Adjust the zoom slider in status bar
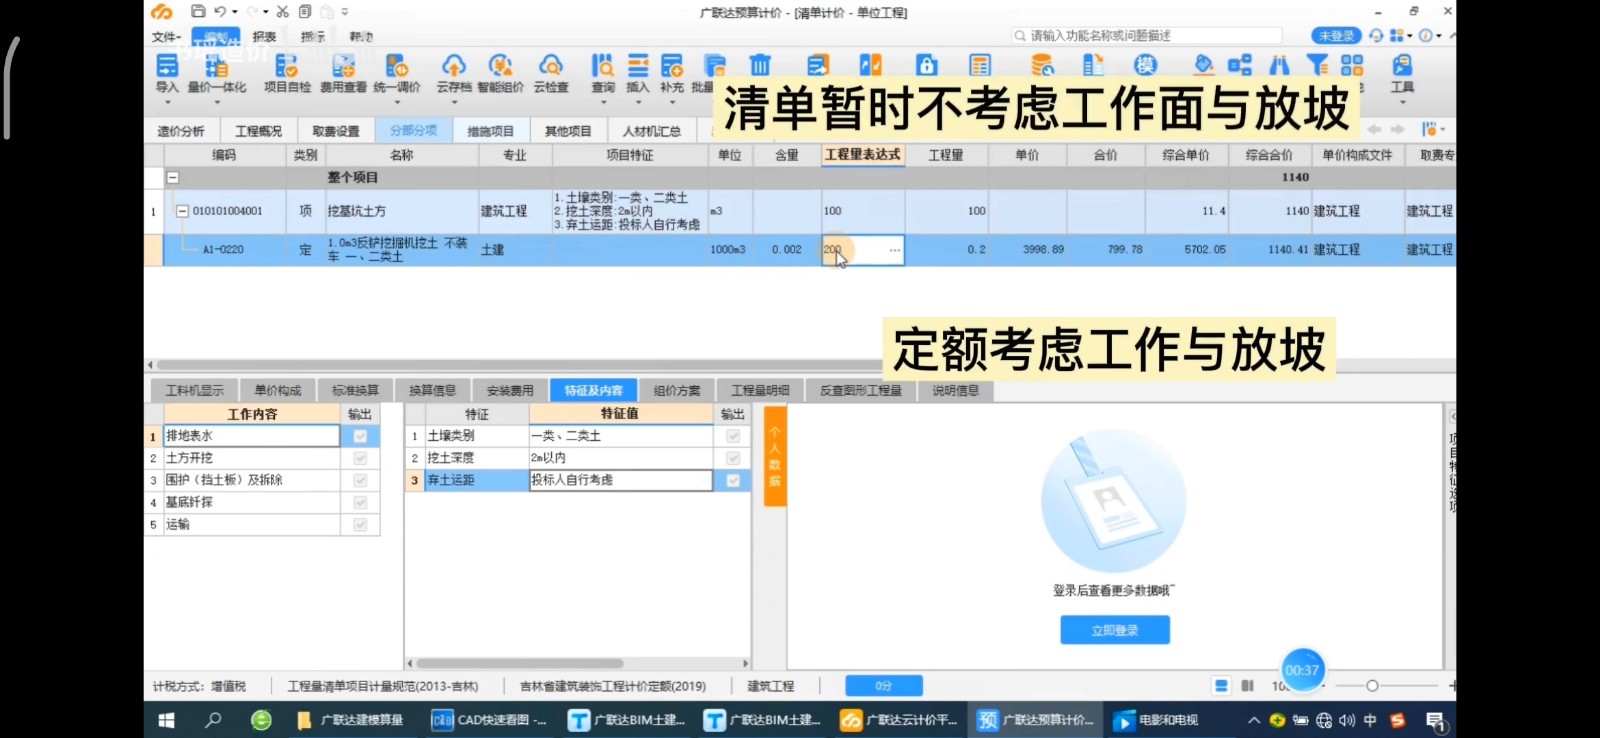The image size is (1600, 738). (x=1372, y=685)
